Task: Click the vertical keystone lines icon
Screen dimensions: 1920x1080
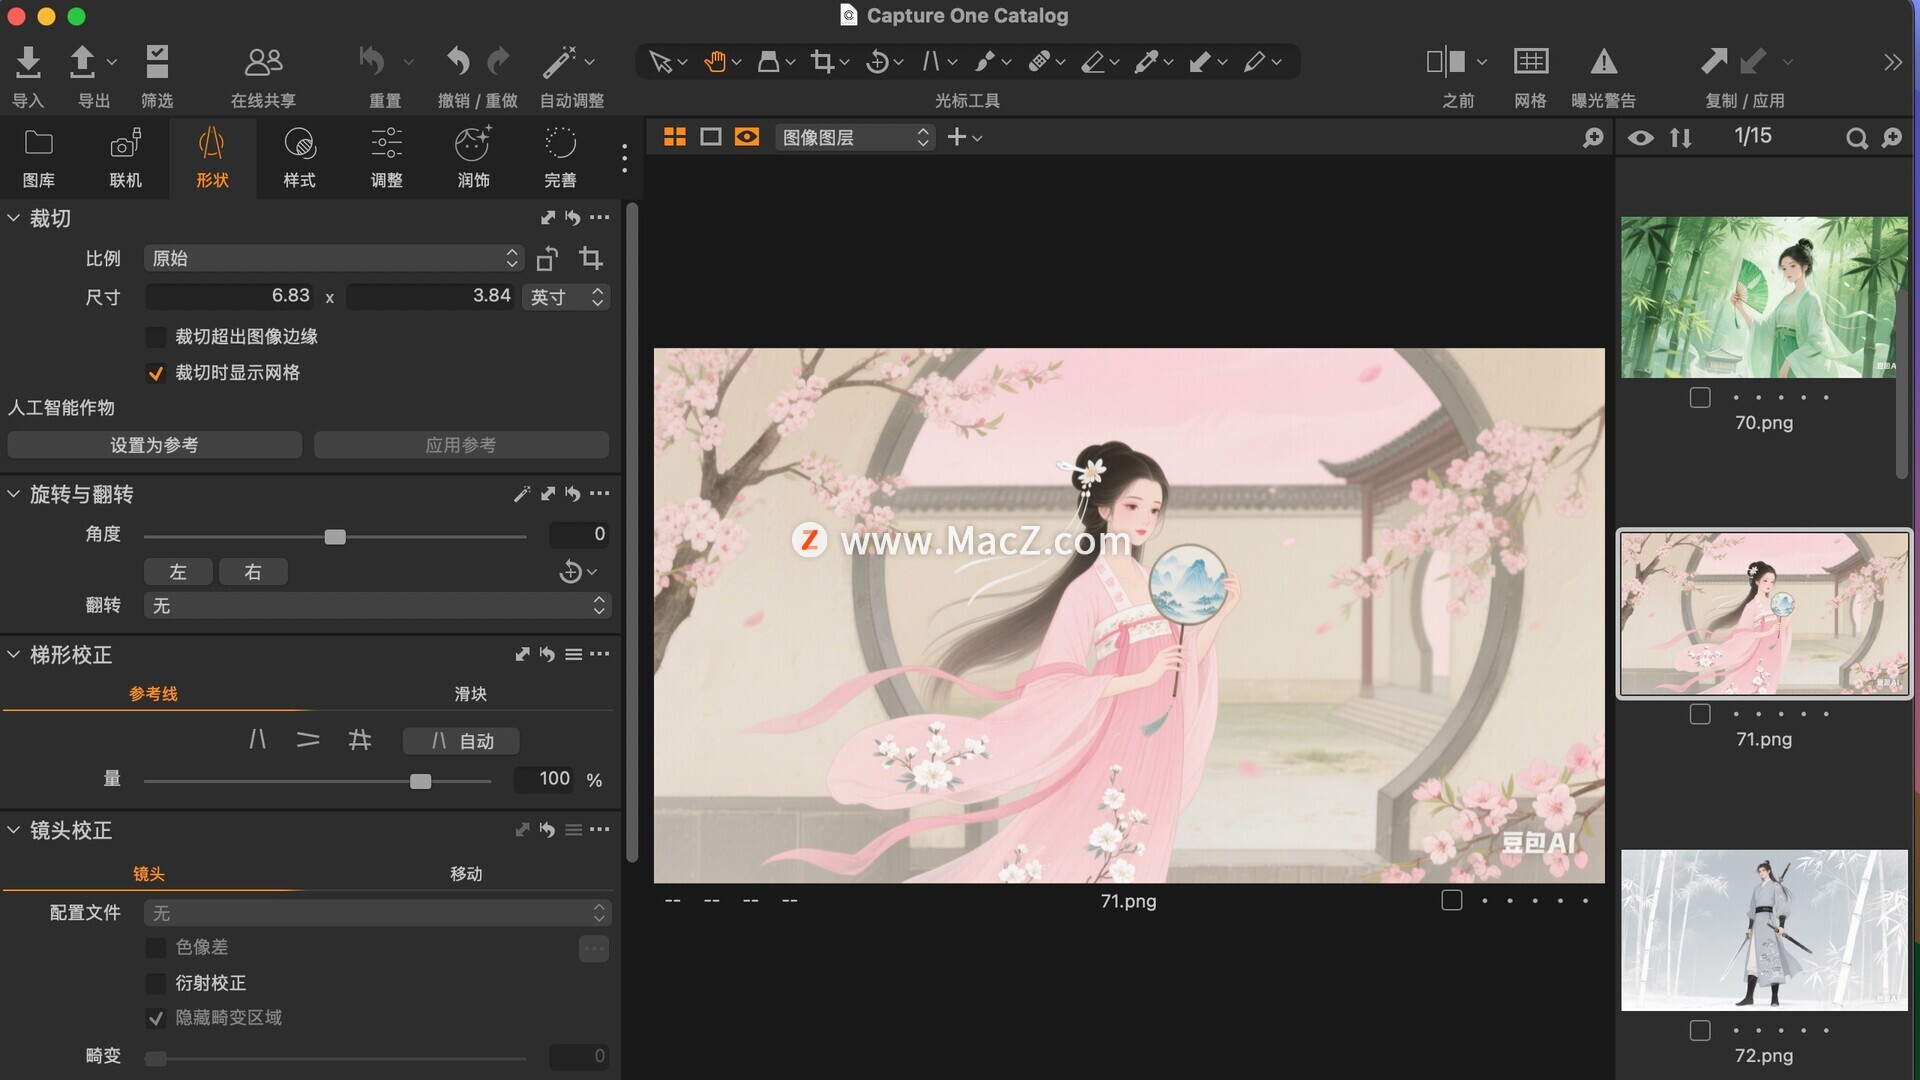Action: point(258,740)
